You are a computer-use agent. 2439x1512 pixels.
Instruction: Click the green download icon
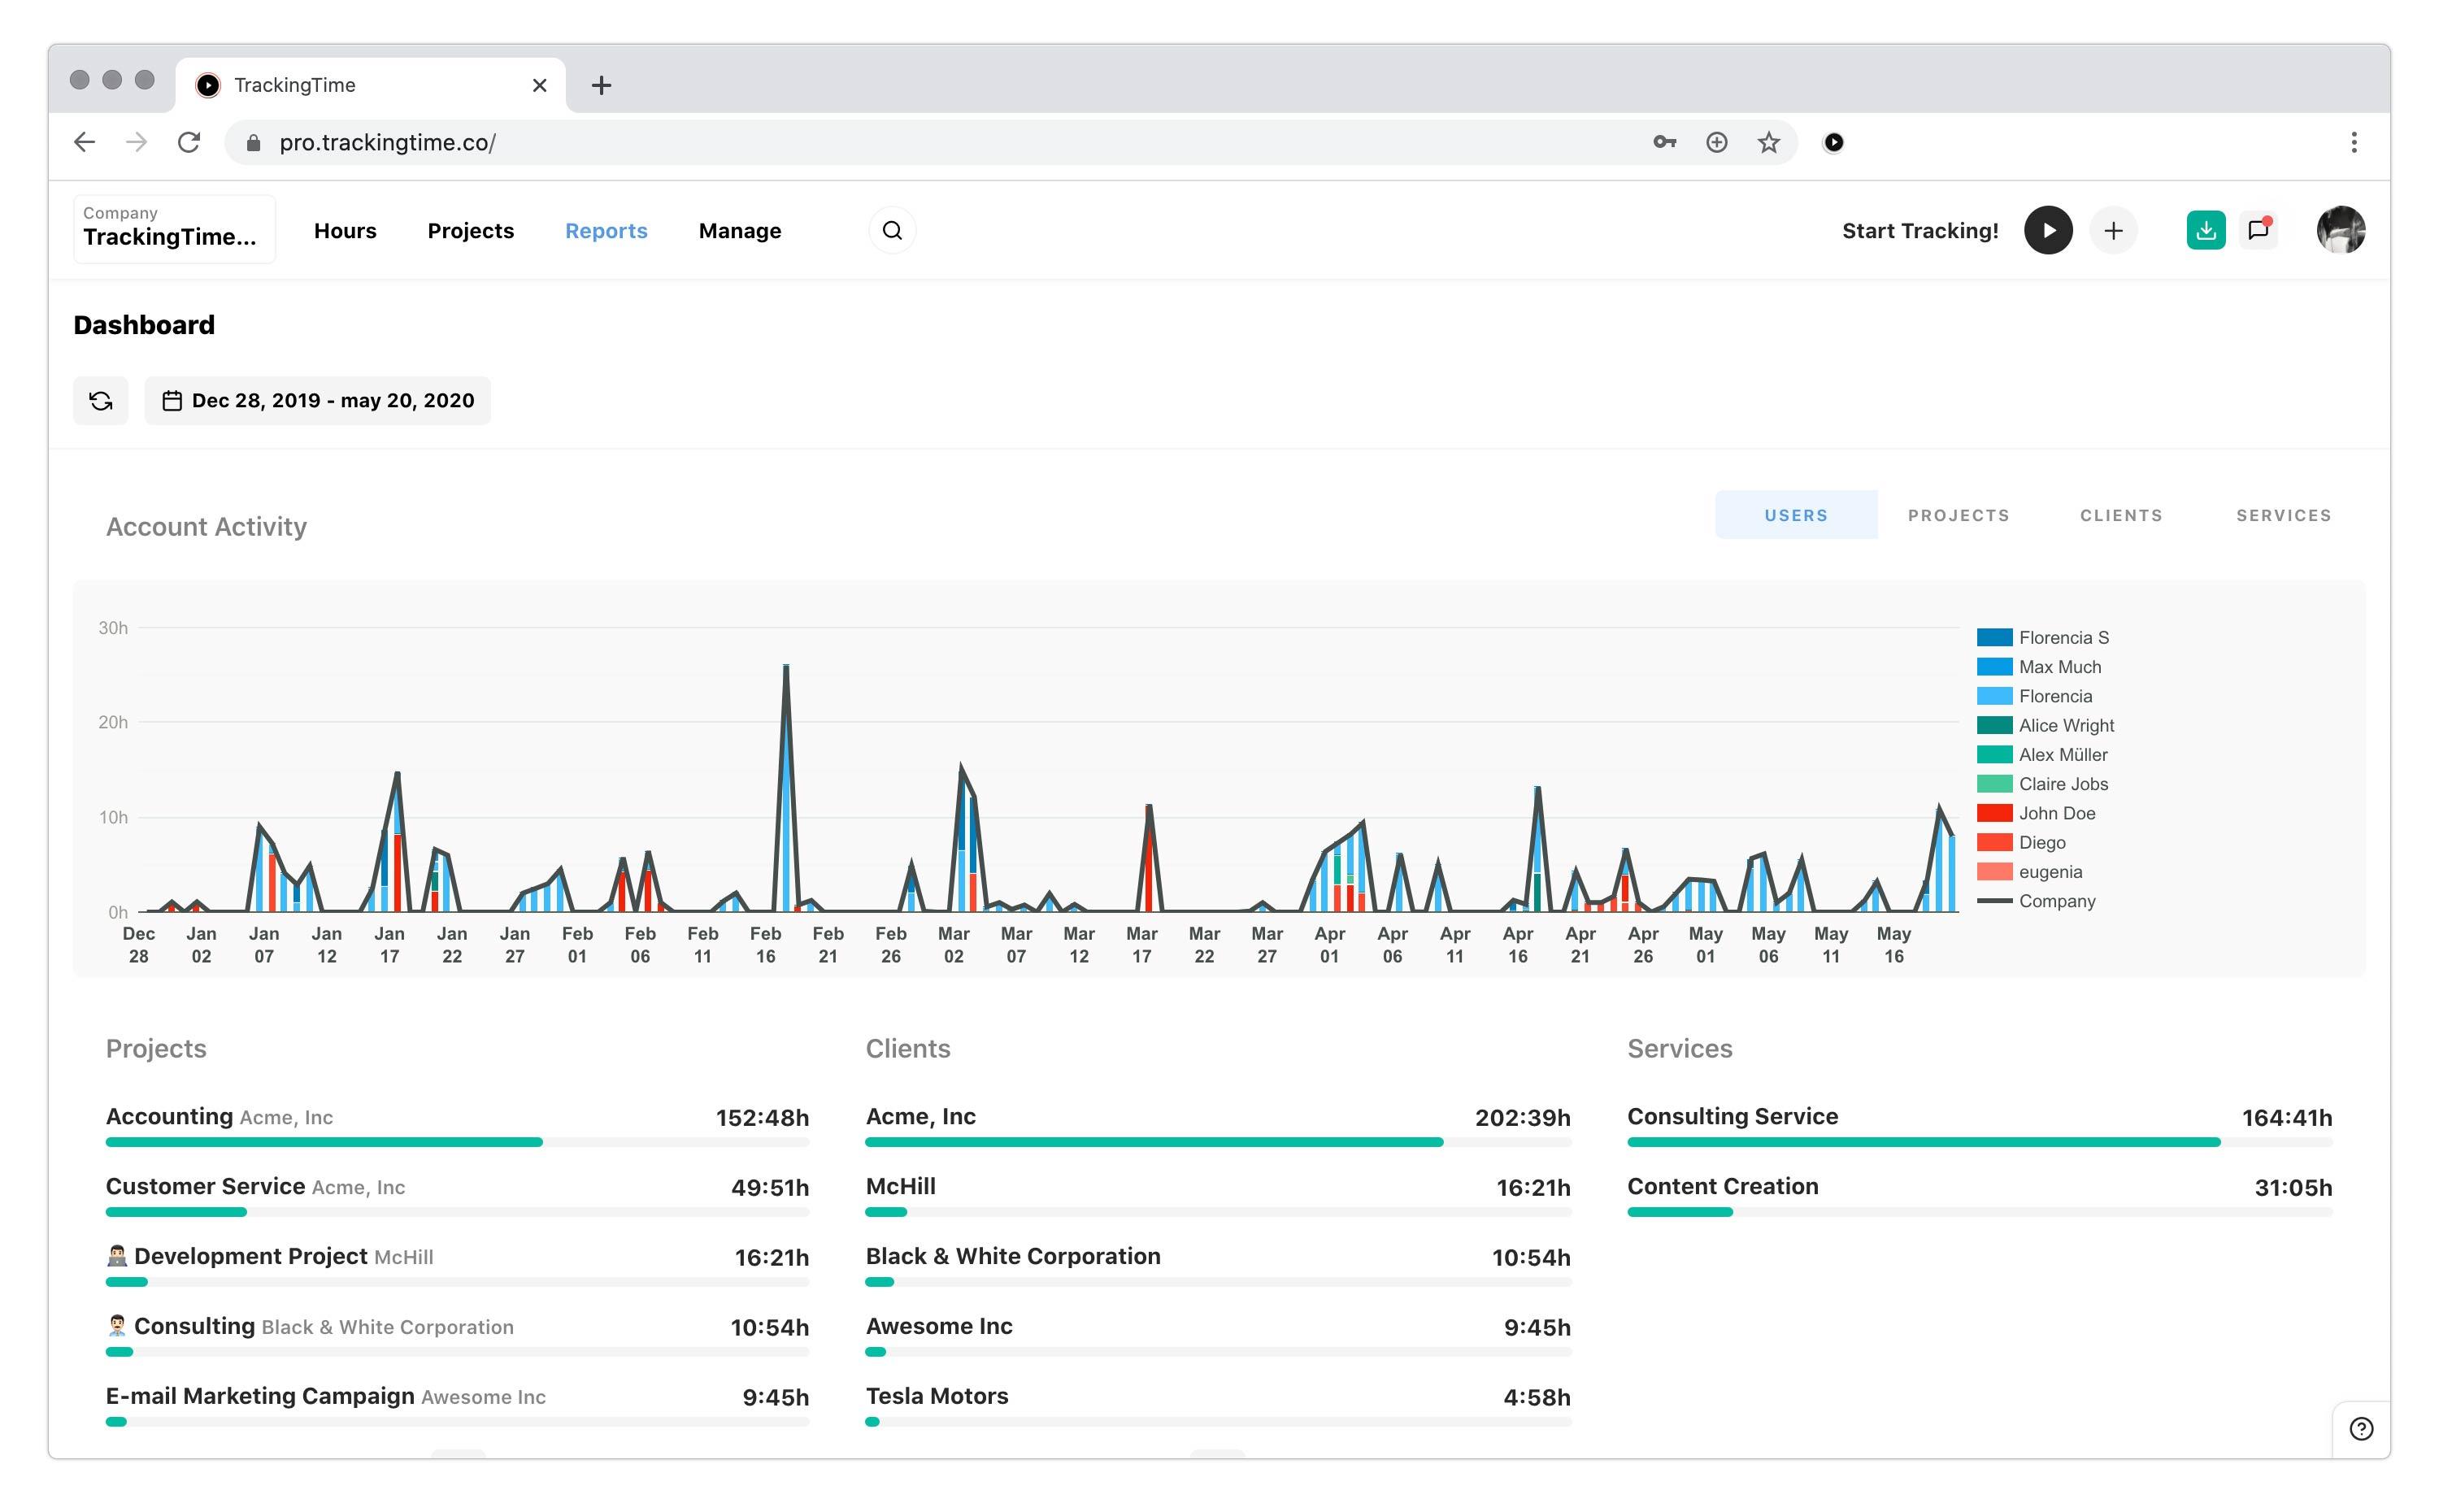(2205, 231)
